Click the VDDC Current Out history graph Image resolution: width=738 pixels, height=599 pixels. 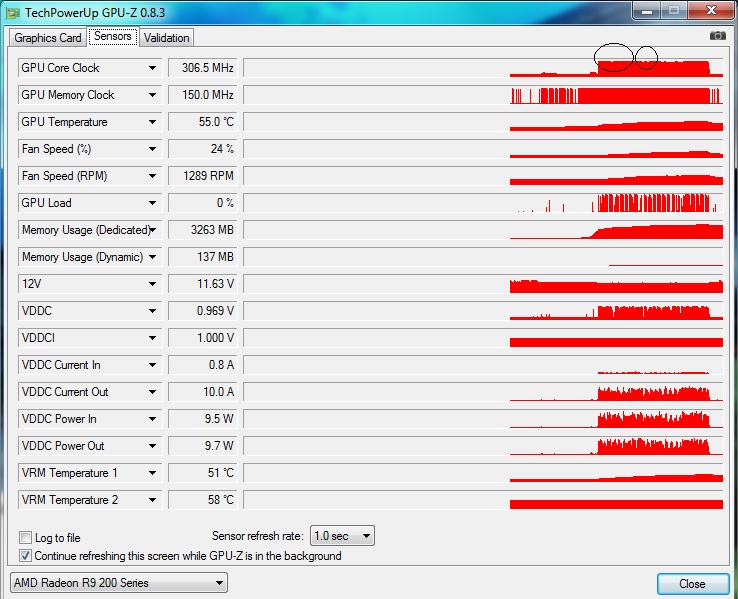click(x=483, y=392)
